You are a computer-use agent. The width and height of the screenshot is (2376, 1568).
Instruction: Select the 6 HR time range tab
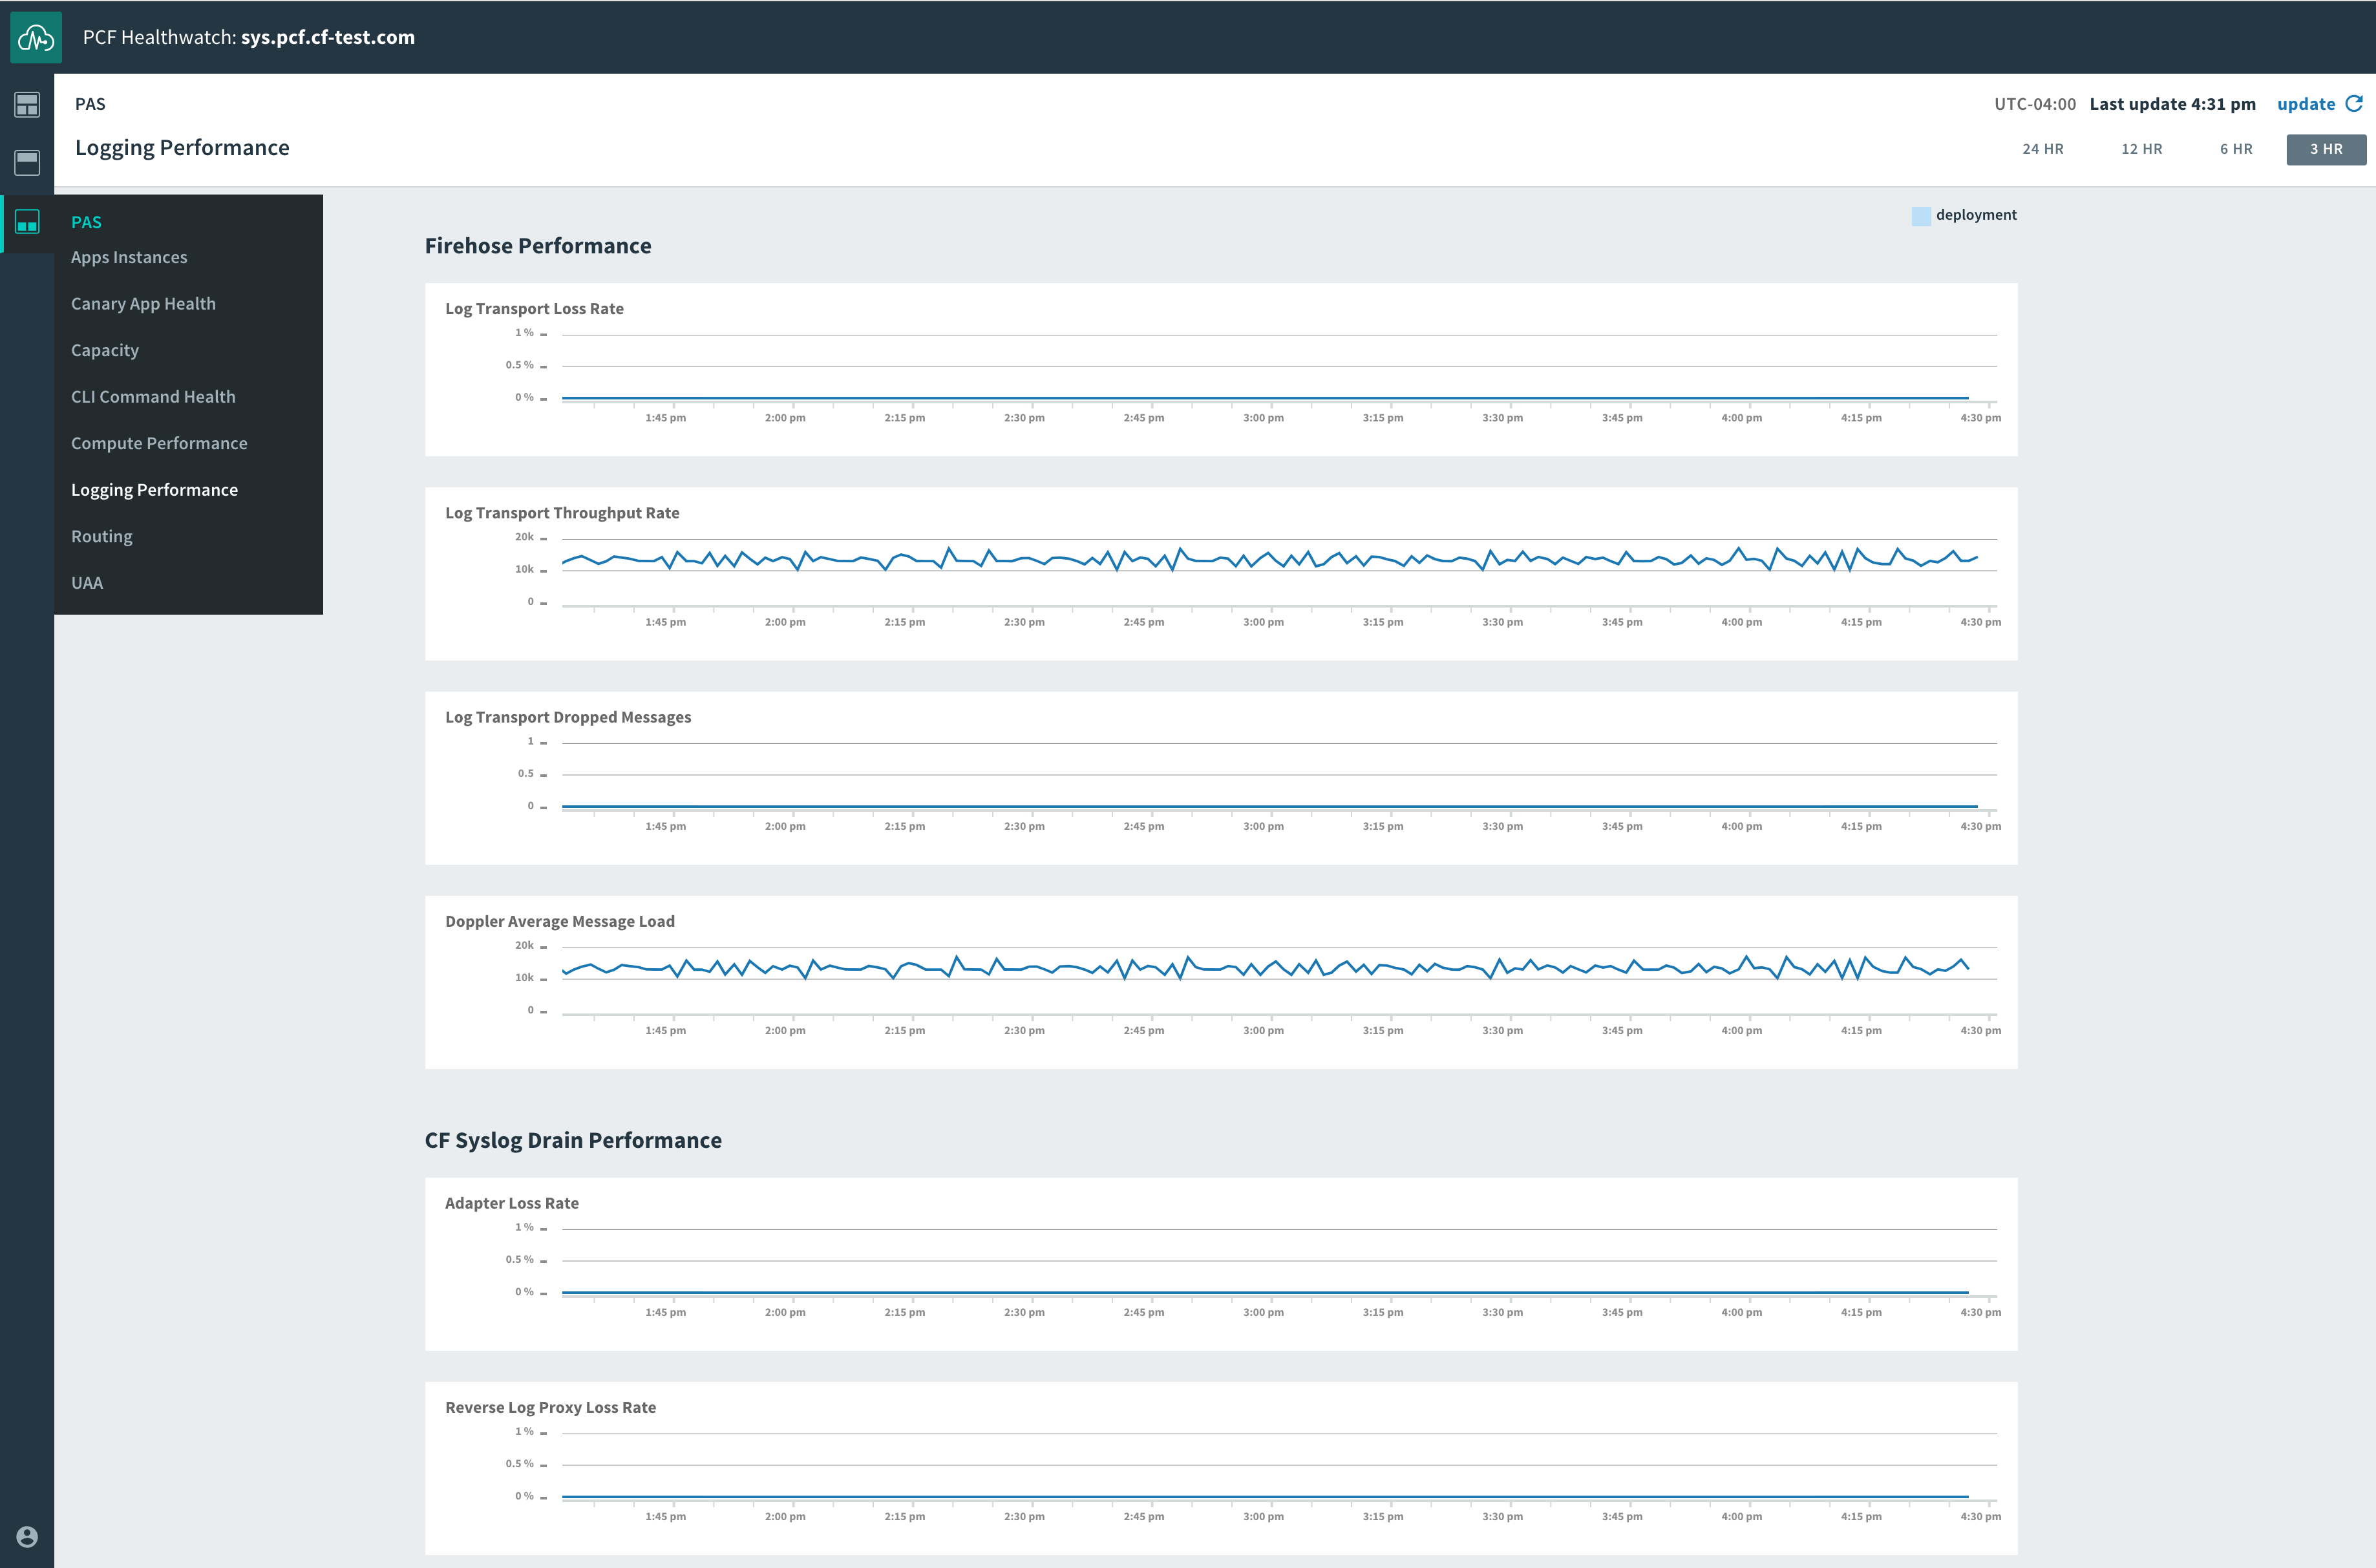[2236, 148]
